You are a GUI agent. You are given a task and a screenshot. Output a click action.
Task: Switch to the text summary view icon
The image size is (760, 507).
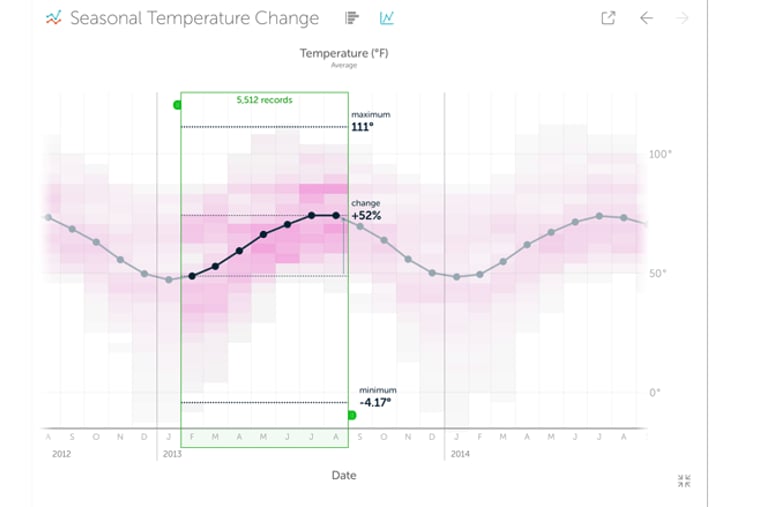[352, 18]
